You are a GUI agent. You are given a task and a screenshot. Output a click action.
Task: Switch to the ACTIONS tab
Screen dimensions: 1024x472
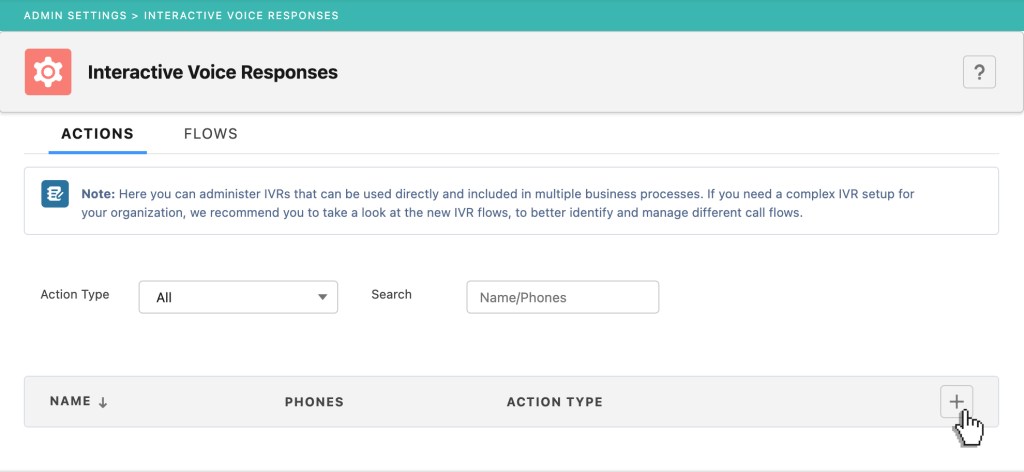coord(97,134)
